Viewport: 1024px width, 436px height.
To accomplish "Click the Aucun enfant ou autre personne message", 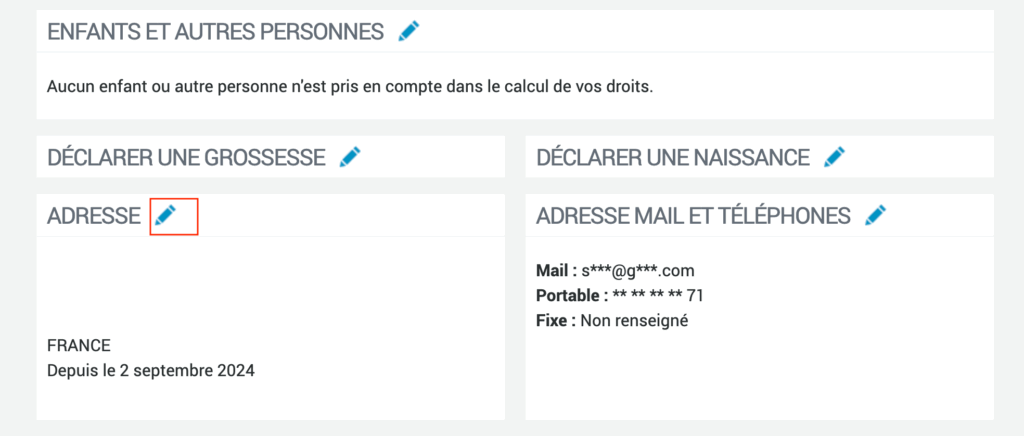I will click(350, 87).
